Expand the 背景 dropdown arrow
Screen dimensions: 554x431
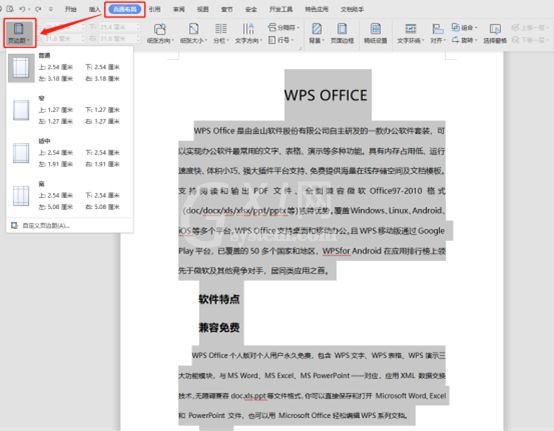click(323, 41)
